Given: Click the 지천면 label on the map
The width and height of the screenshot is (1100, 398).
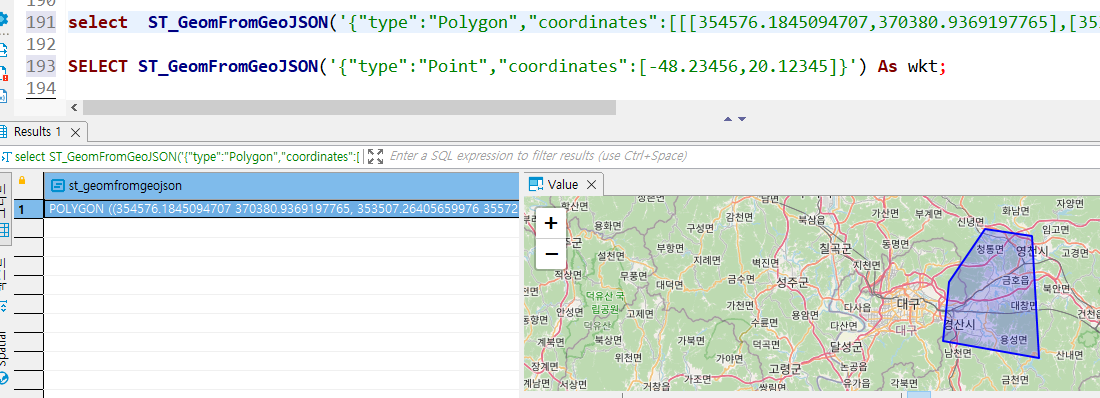Looking at the screenshot, I should point(866,265).
